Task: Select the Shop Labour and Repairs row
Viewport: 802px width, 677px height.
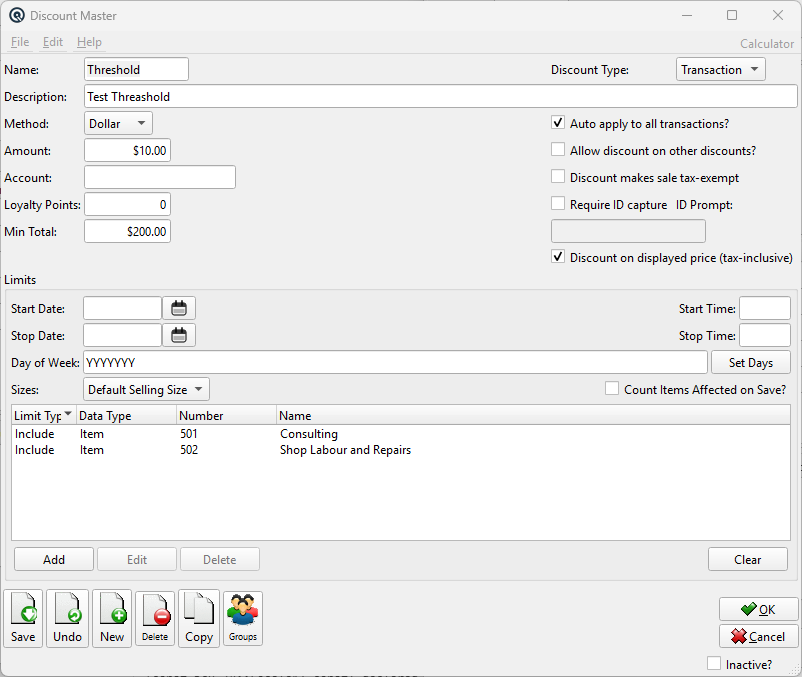Action: (400, 450)
